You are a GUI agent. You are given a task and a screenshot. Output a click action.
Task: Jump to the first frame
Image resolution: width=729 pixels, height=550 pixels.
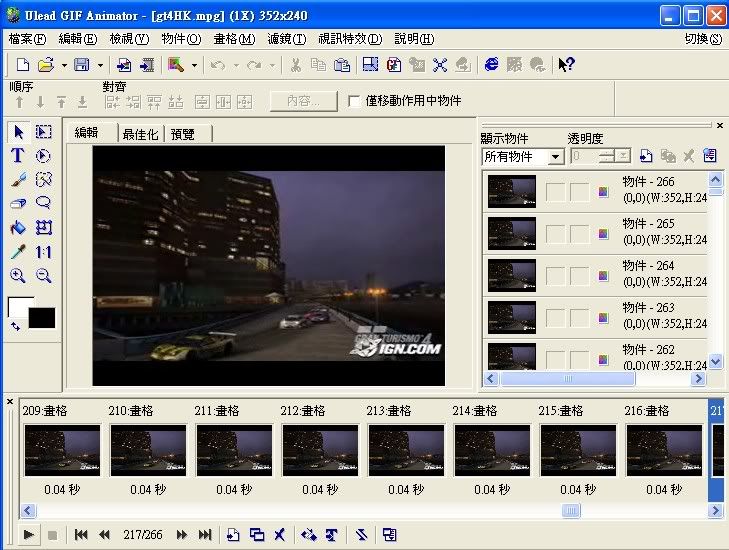tap(81, 535)
